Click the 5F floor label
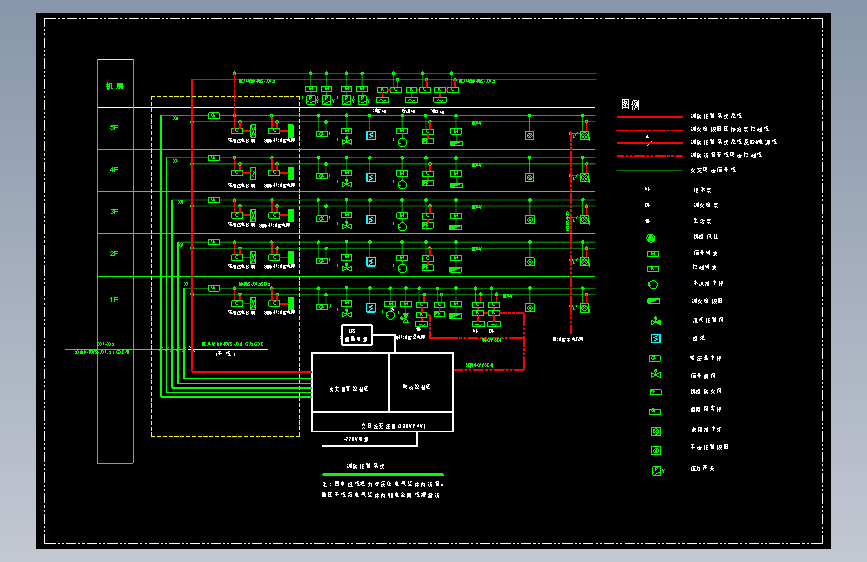This screenshot has height=562, width=867. click(114, 128)
